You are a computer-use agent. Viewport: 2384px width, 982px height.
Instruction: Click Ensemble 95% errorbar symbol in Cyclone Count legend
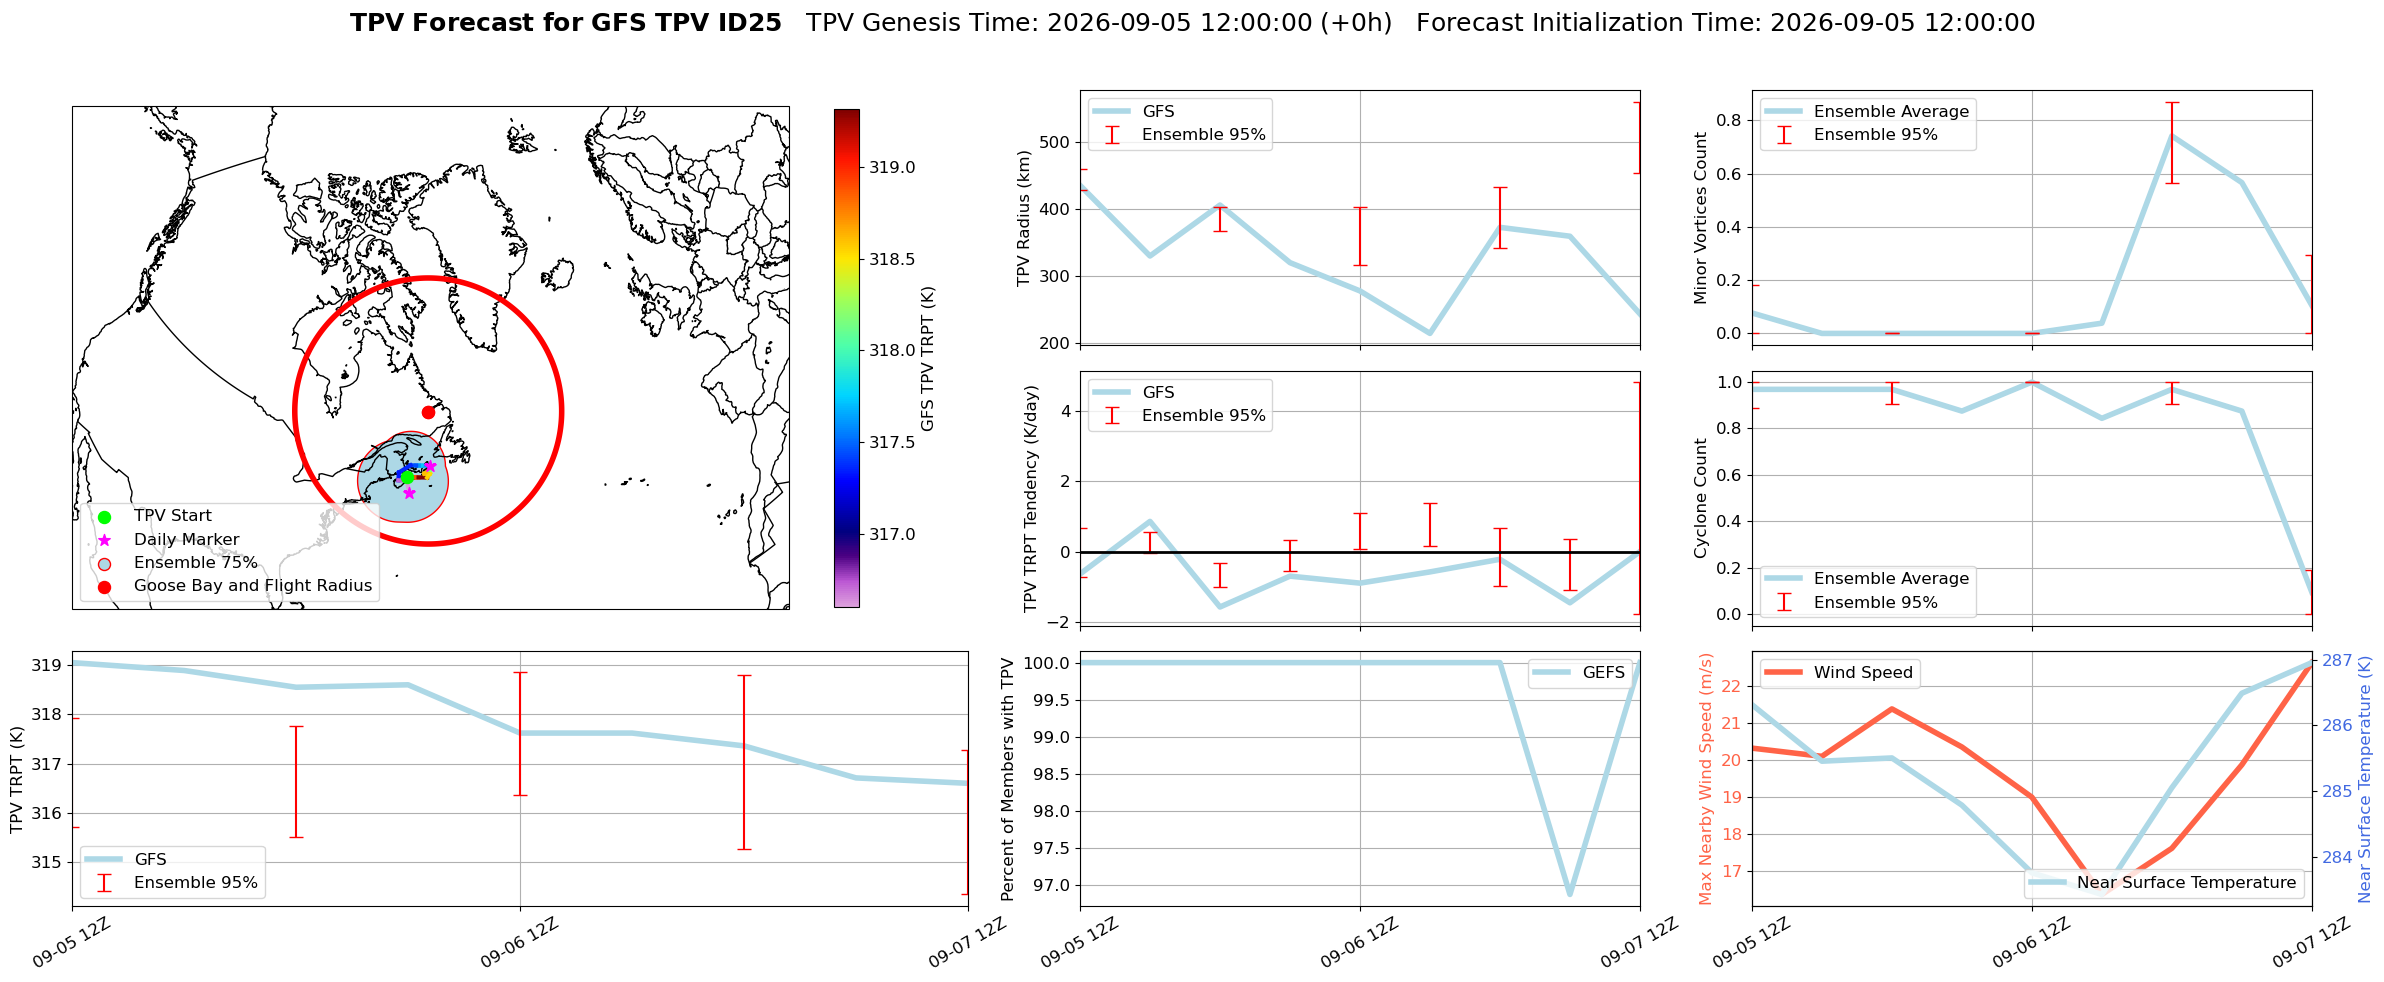pos(1784,602)
